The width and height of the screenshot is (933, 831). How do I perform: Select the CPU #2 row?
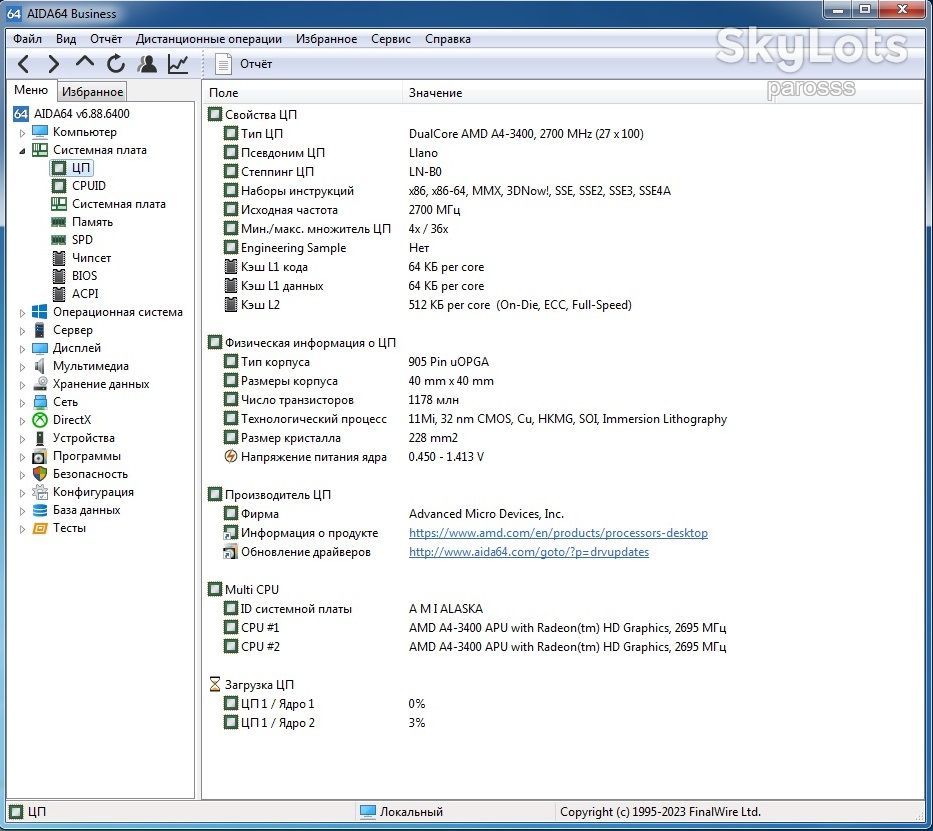click(x=562, y=647)
